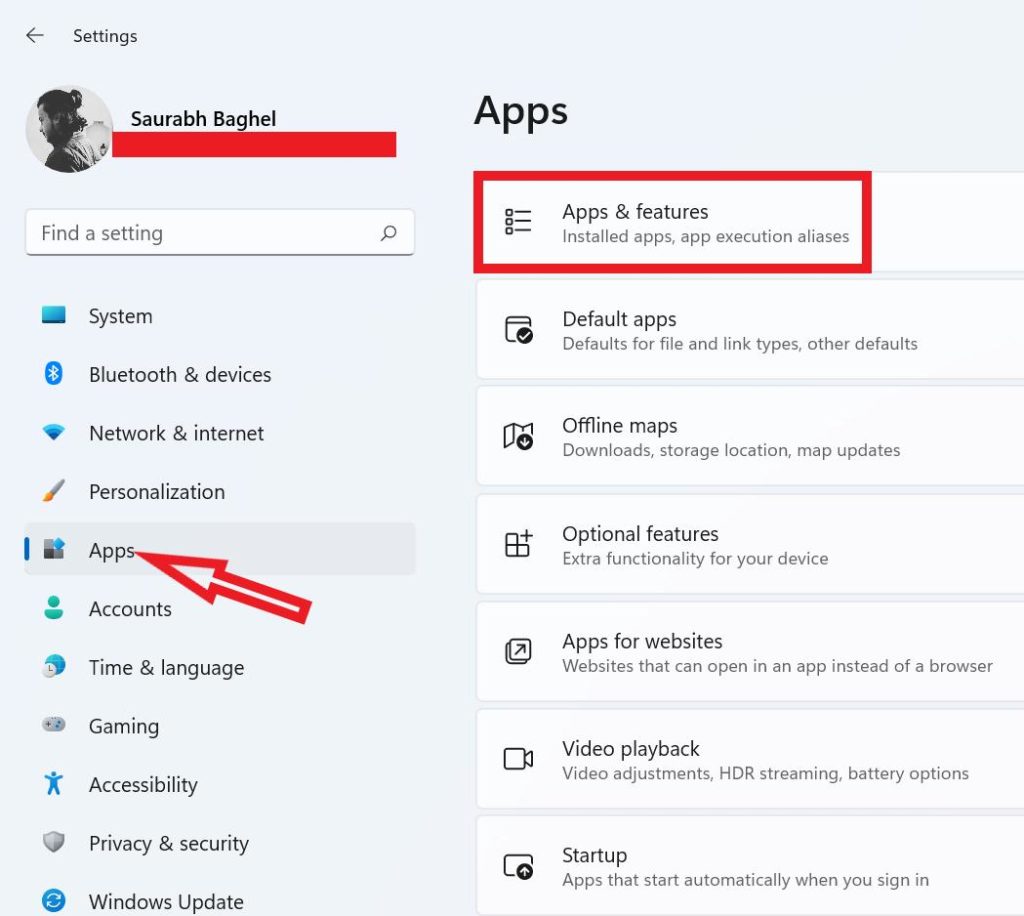Click the Video playback camera icon

pyautogui.click(x=518, y=759)
